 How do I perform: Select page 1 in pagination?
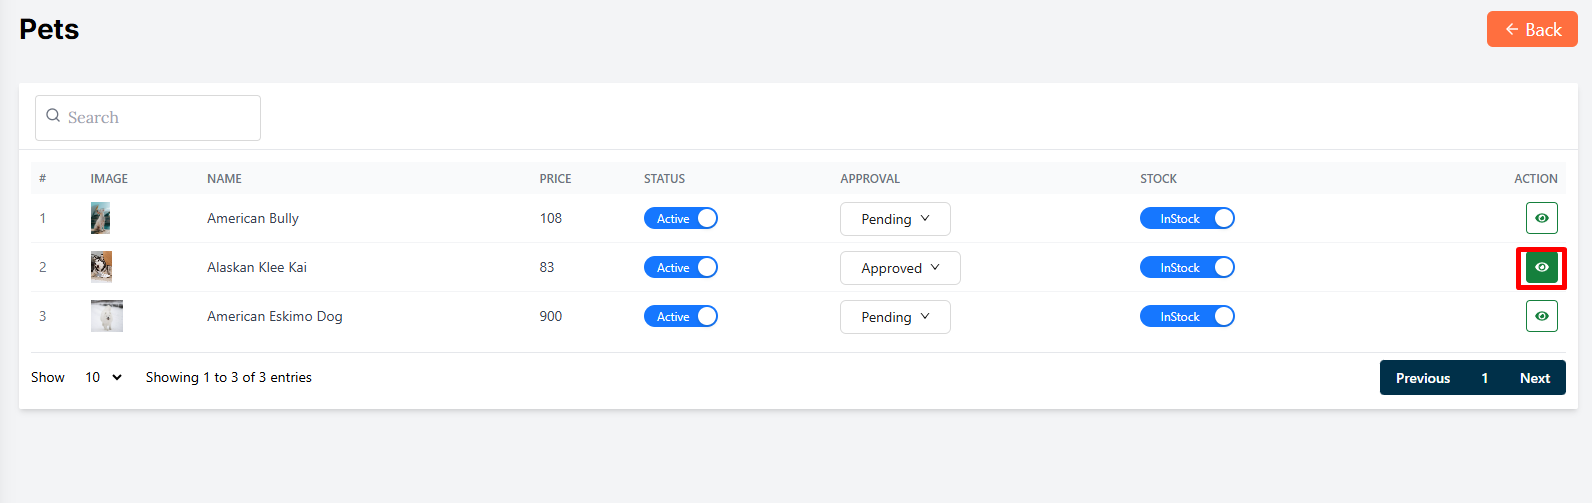tap(1484, 378)
